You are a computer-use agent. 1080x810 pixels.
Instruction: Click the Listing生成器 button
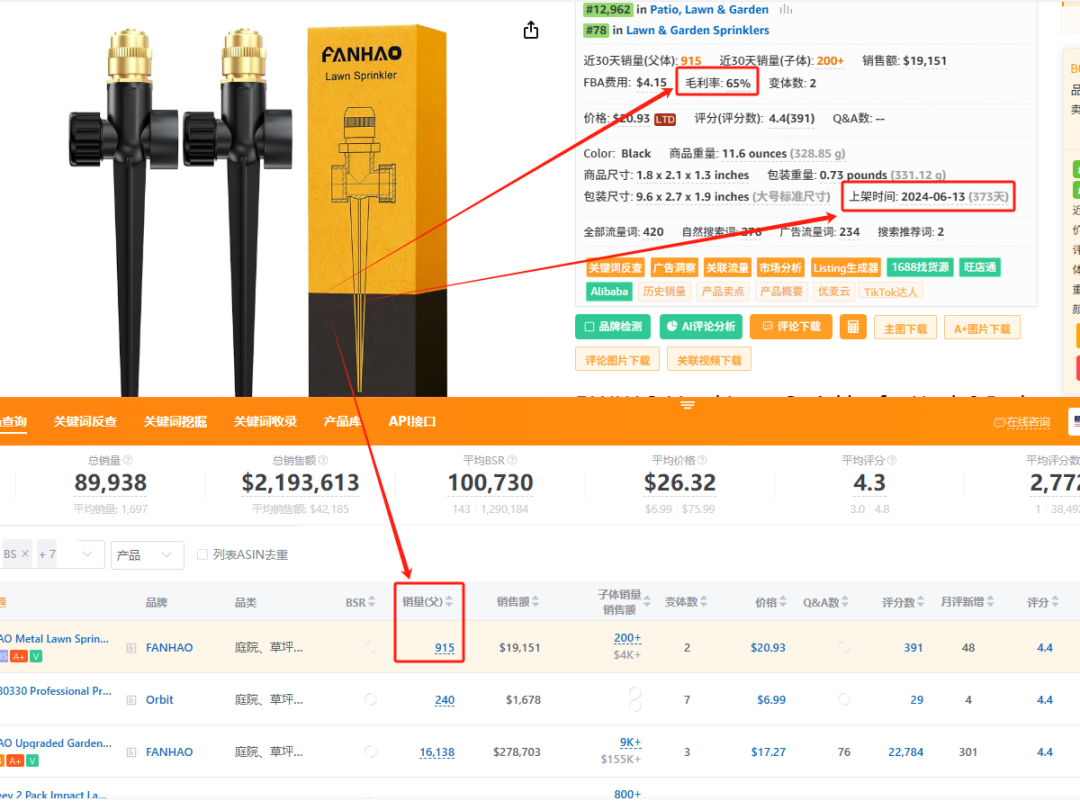845,268
